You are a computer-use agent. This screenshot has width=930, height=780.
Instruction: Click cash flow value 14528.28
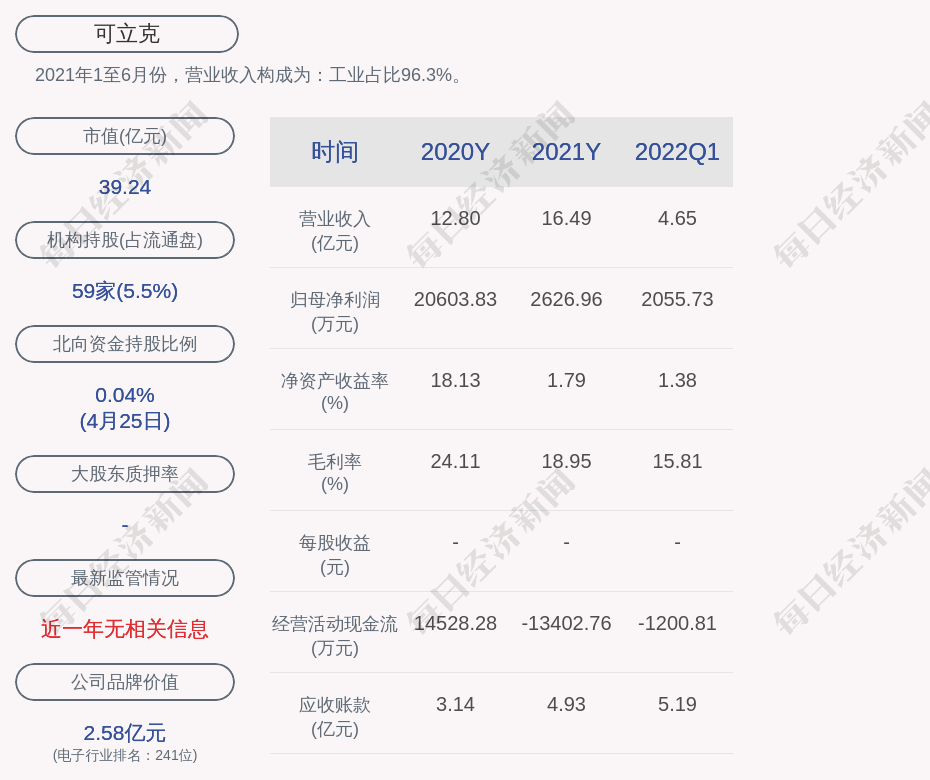455,623
